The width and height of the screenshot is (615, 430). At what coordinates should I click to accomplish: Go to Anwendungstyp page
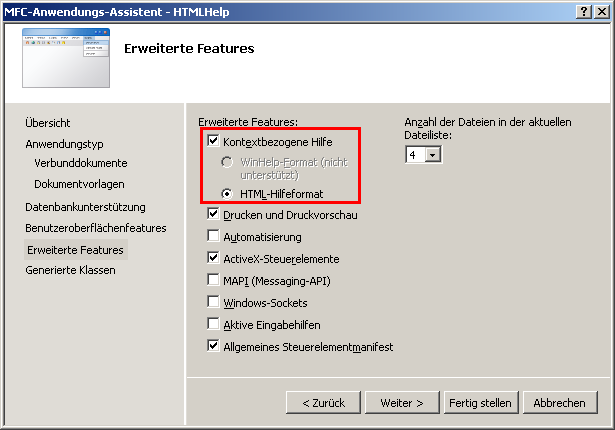[64, 144]
